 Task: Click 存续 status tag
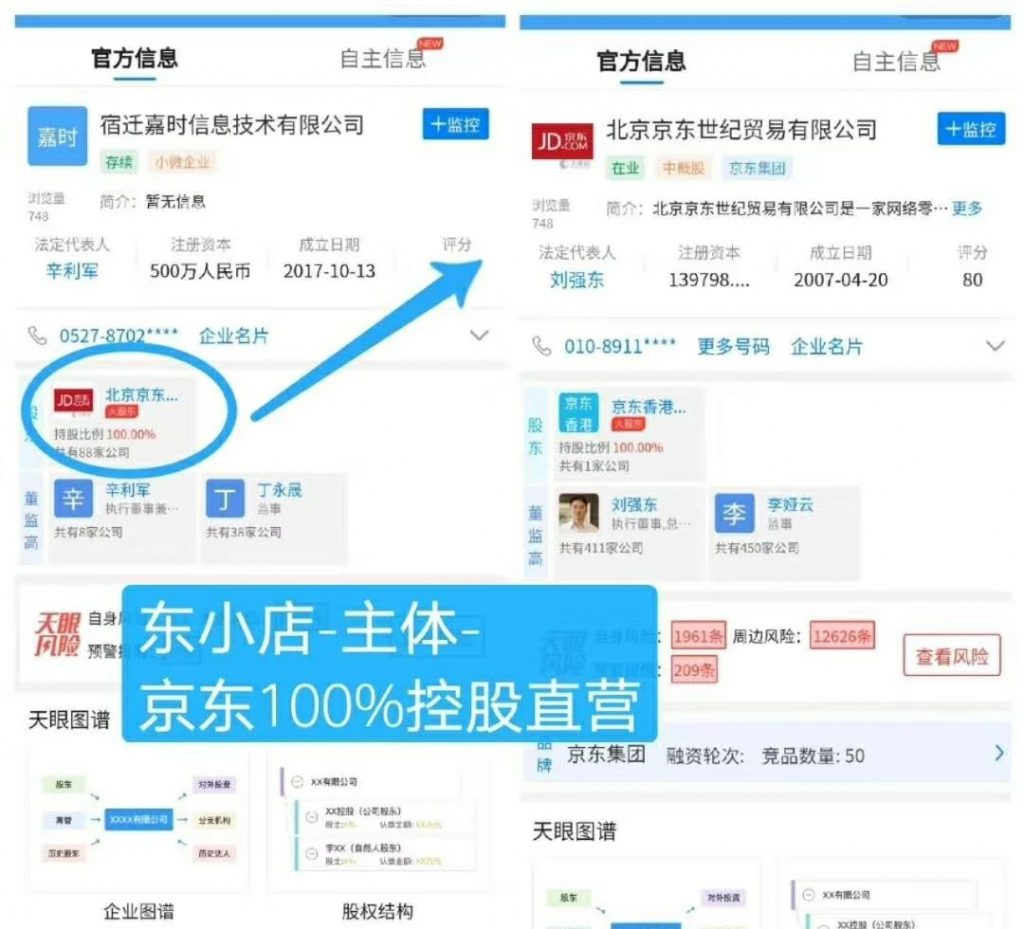(119, 161)
